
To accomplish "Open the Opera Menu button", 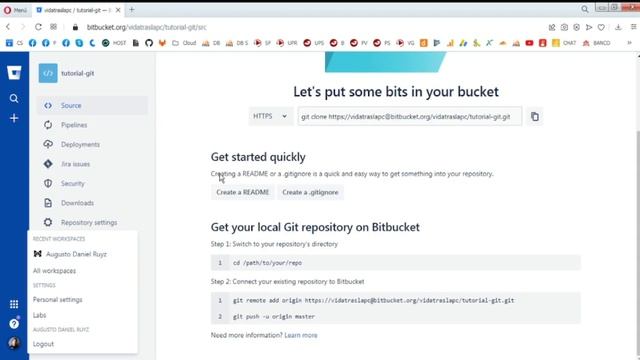I will click(16, 10).
